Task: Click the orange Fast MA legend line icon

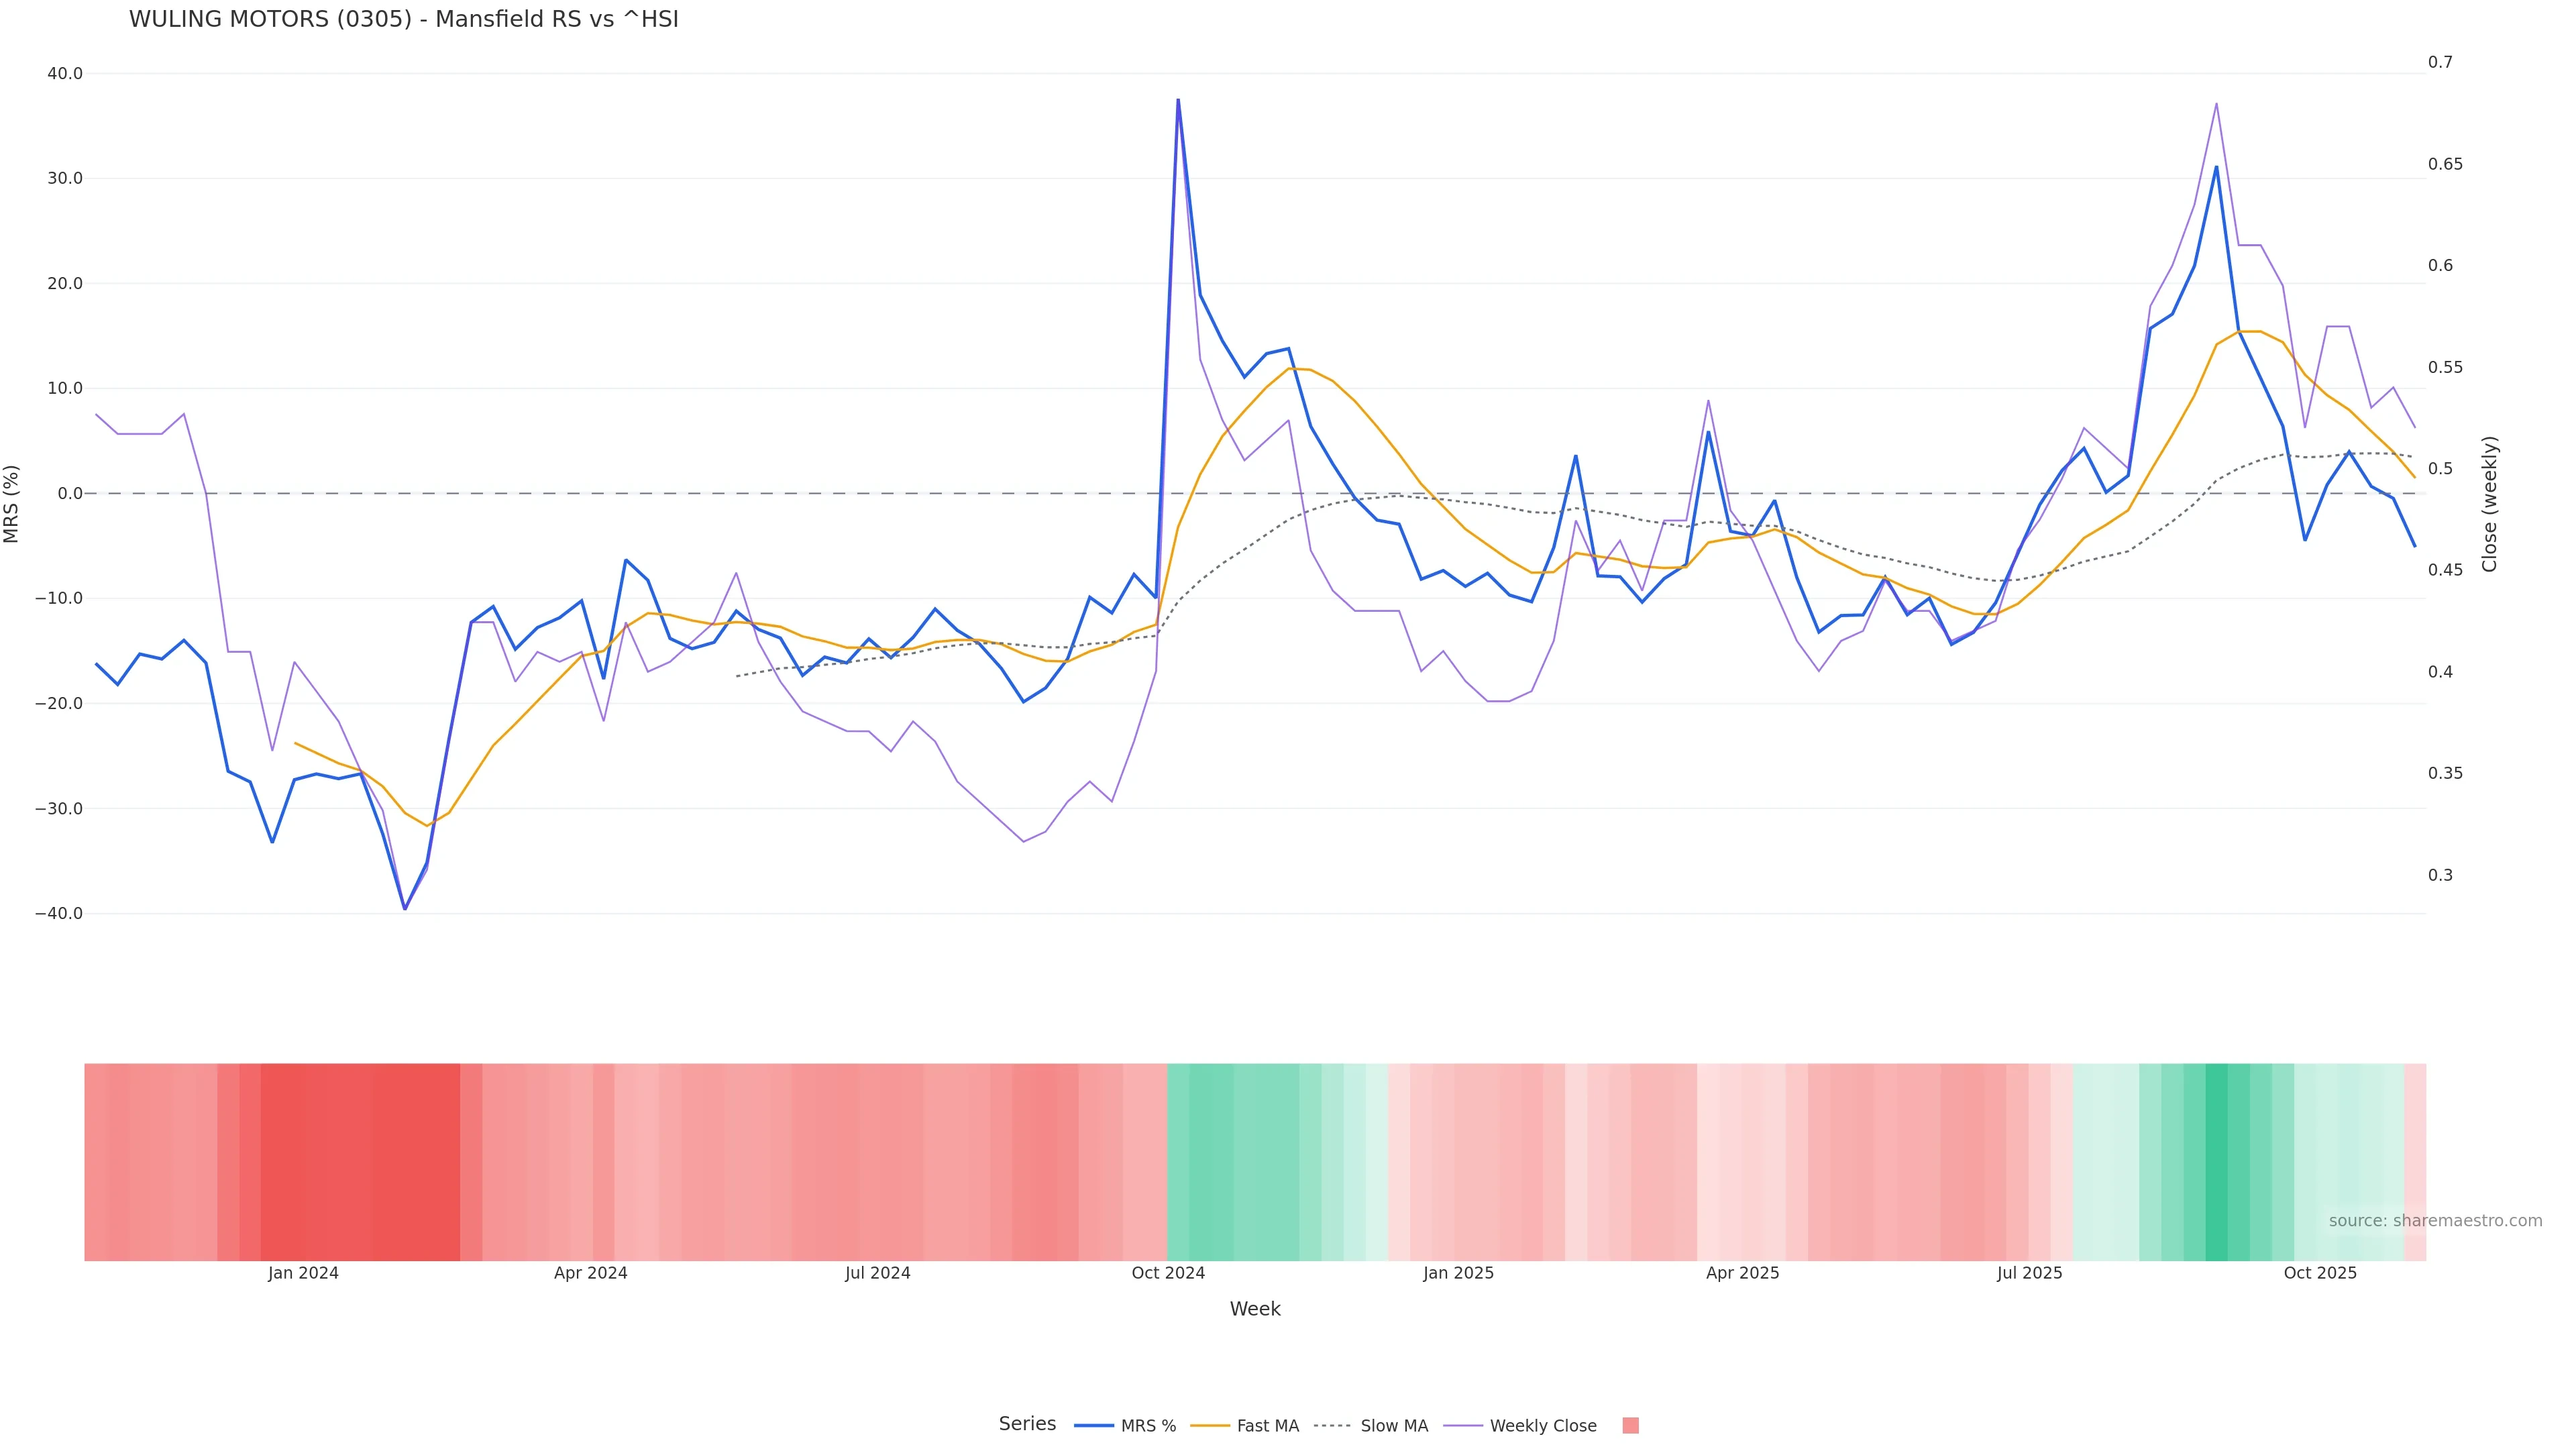Action: [x=1210, y=1426]
